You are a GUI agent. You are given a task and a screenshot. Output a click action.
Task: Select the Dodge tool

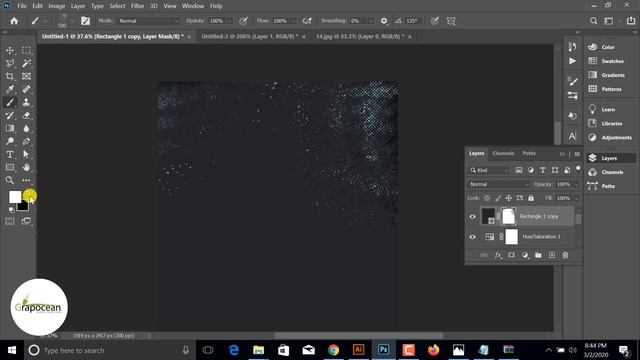10,142
